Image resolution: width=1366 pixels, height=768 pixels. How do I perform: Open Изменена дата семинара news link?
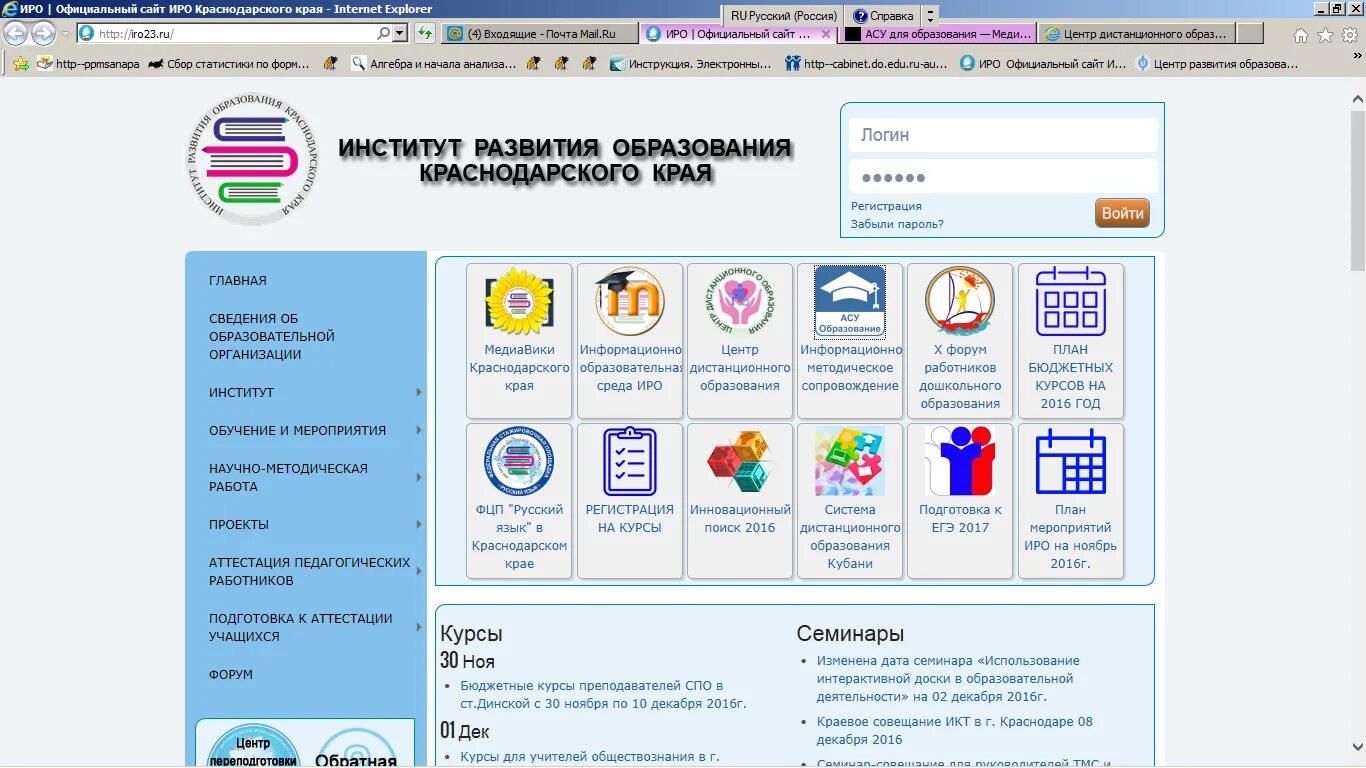[x=948, y=679]
